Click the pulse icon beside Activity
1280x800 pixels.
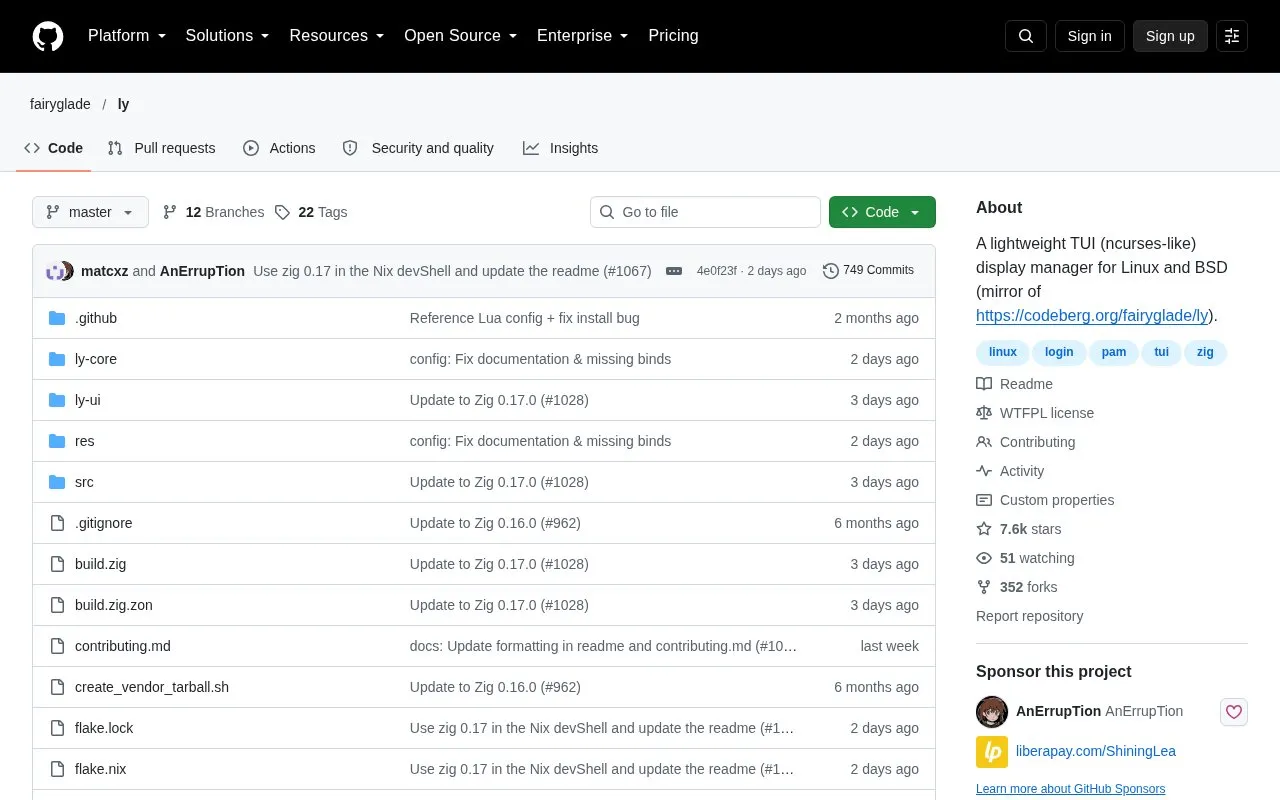pyautogui.click(x=984, y=471)
